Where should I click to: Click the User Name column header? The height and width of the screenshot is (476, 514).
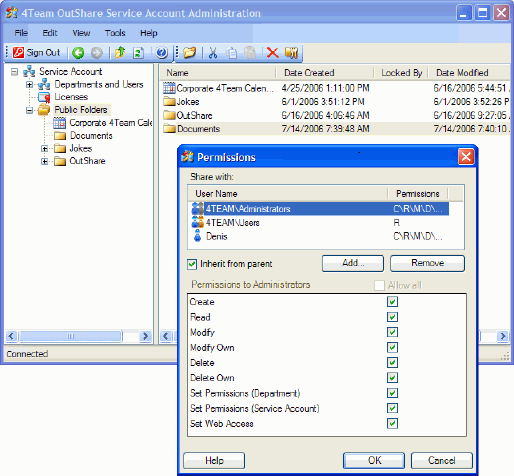click(288, 194)
